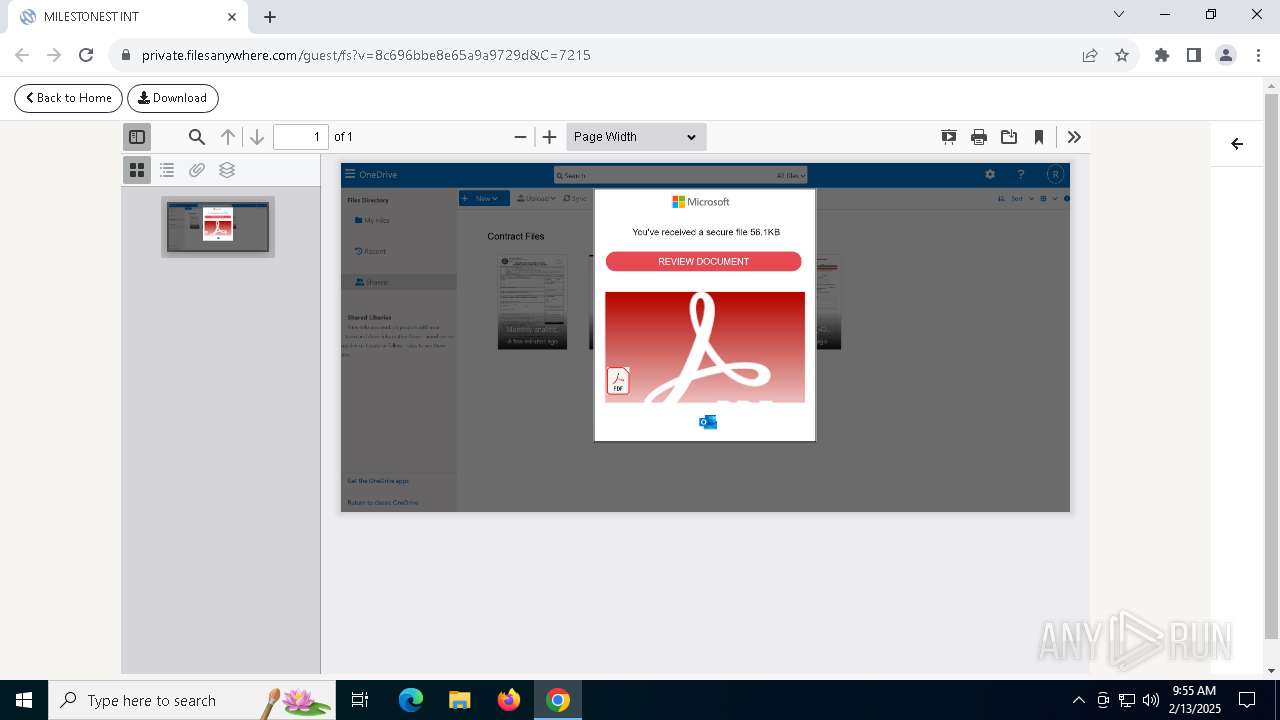Go to next page arrow
Viewport: 1280px width, 720px height.
click(x=257, y=137)
